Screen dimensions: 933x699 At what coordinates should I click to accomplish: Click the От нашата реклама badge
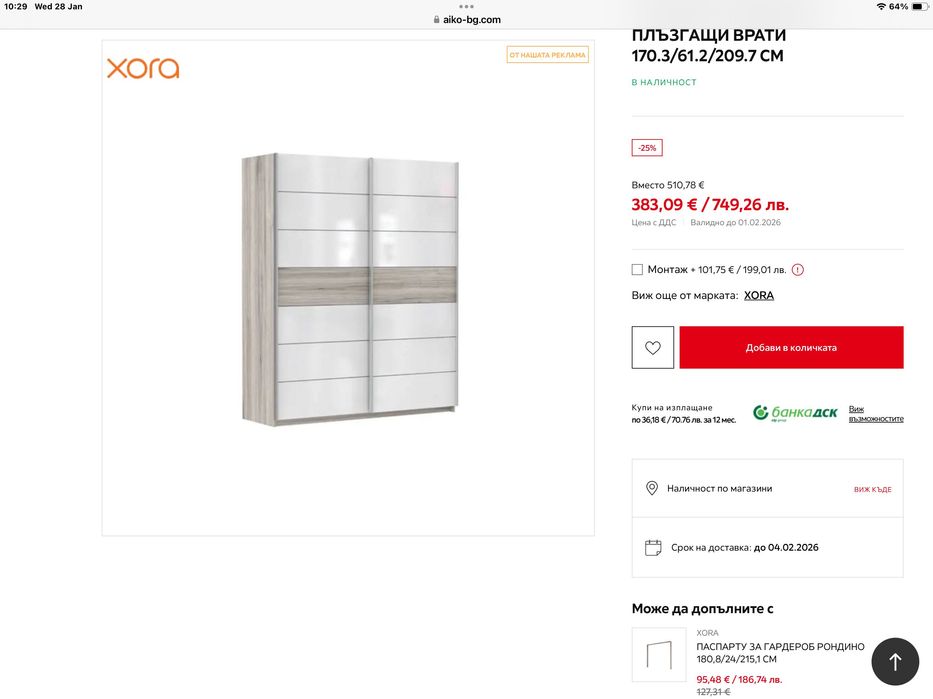click(547, 55)
